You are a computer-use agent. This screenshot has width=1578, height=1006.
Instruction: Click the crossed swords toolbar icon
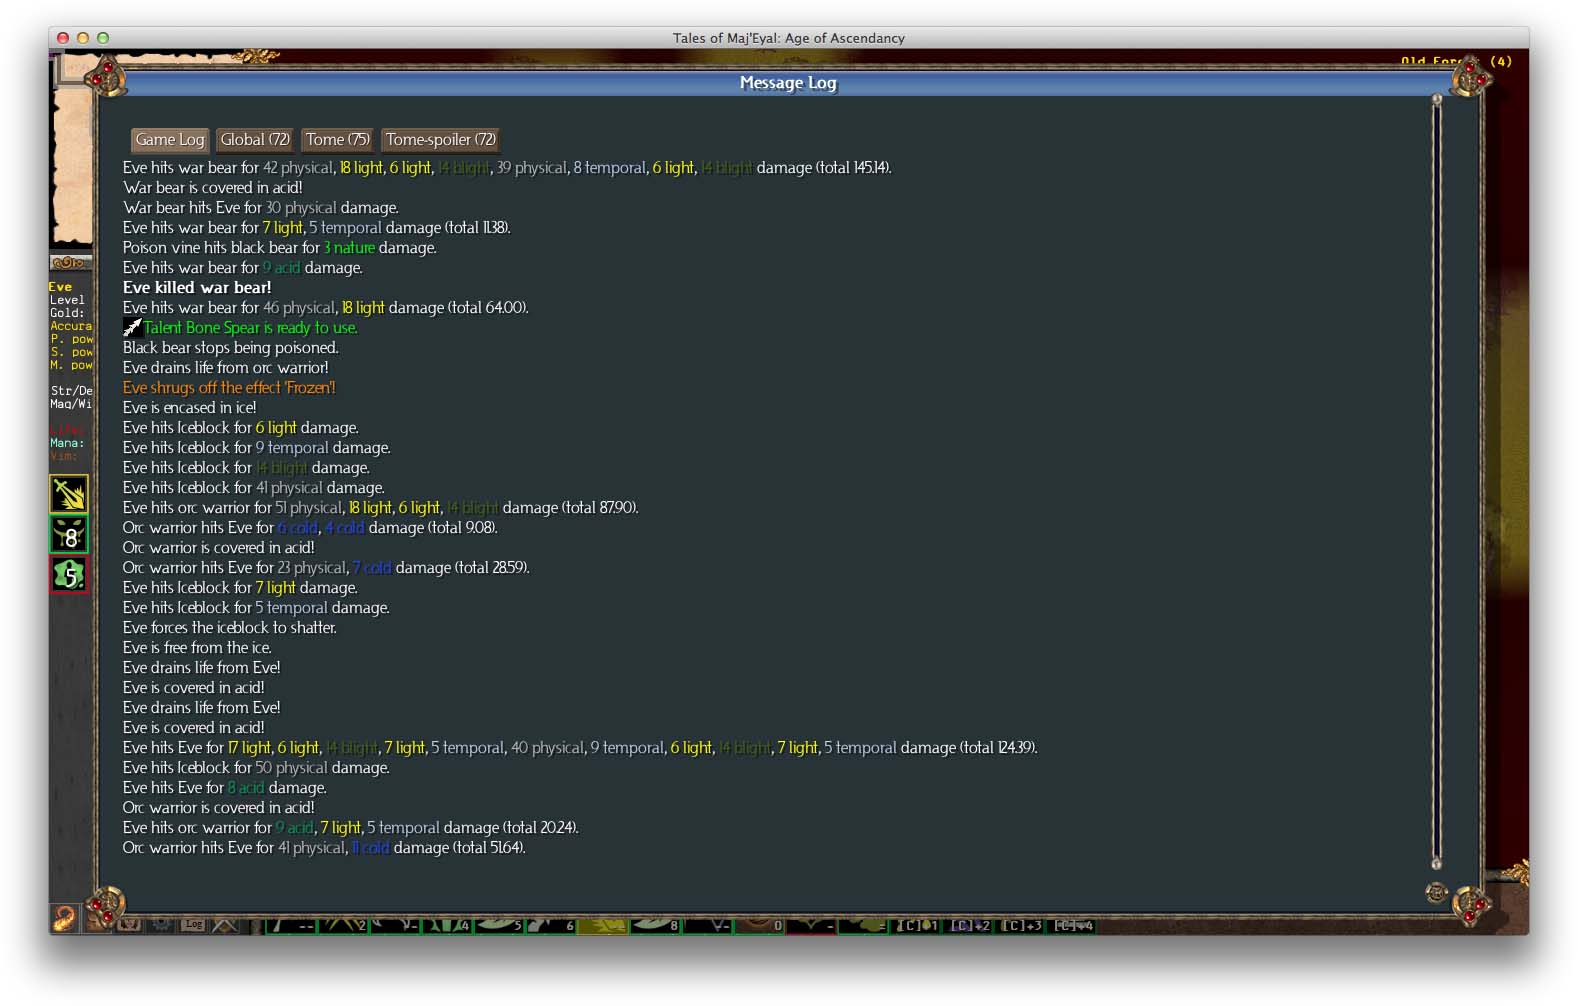(x=225, y=925)
